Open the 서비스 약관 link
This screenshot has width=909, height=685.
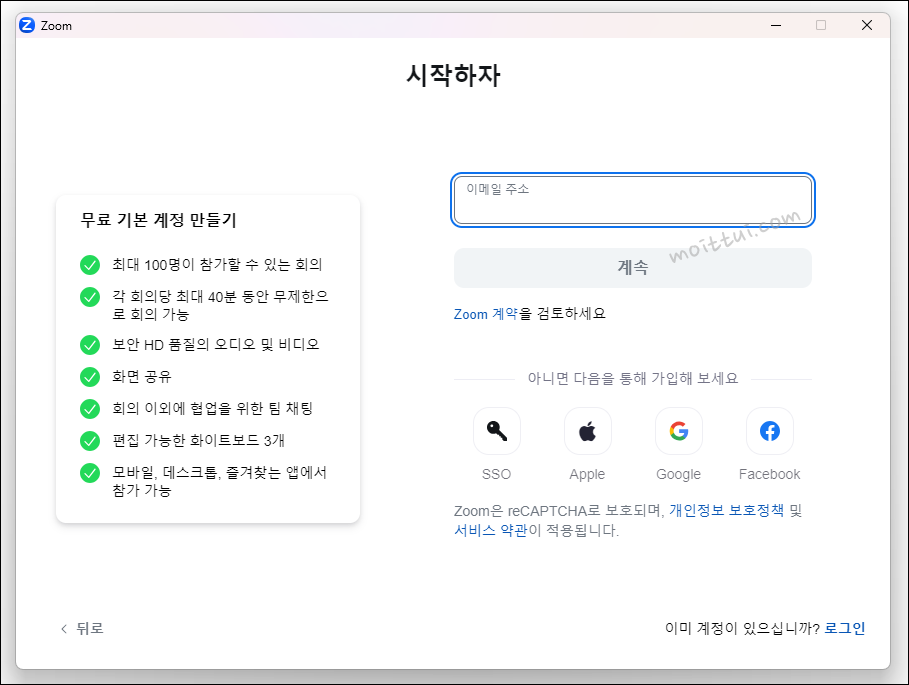pos(490,530)
